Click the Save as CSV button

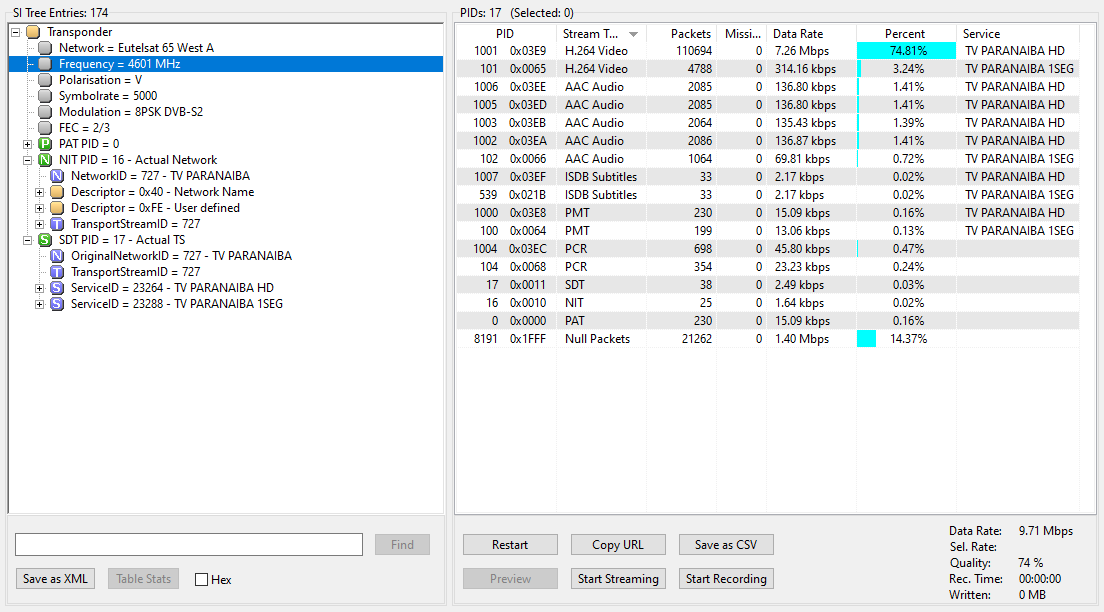(726, 544)
